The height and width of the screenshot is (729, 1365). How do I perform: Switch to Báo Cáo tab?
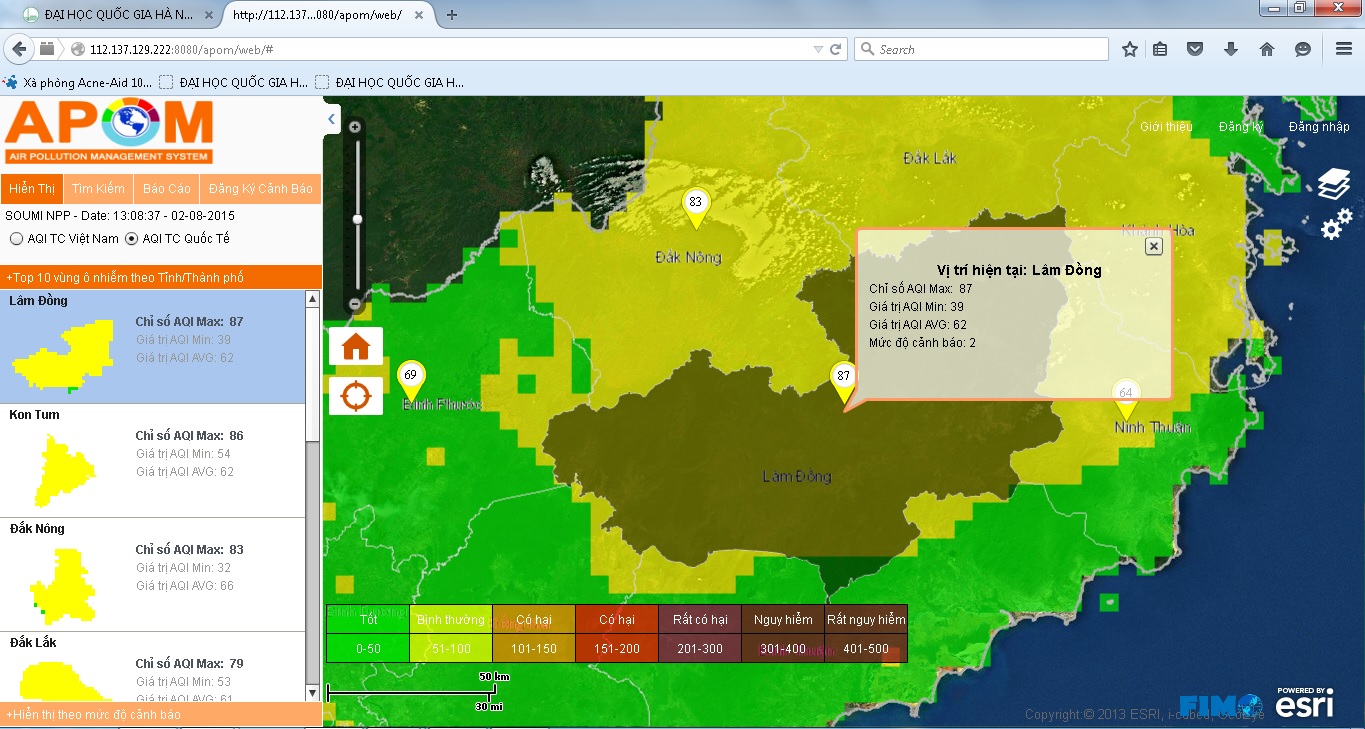point(166,189)
